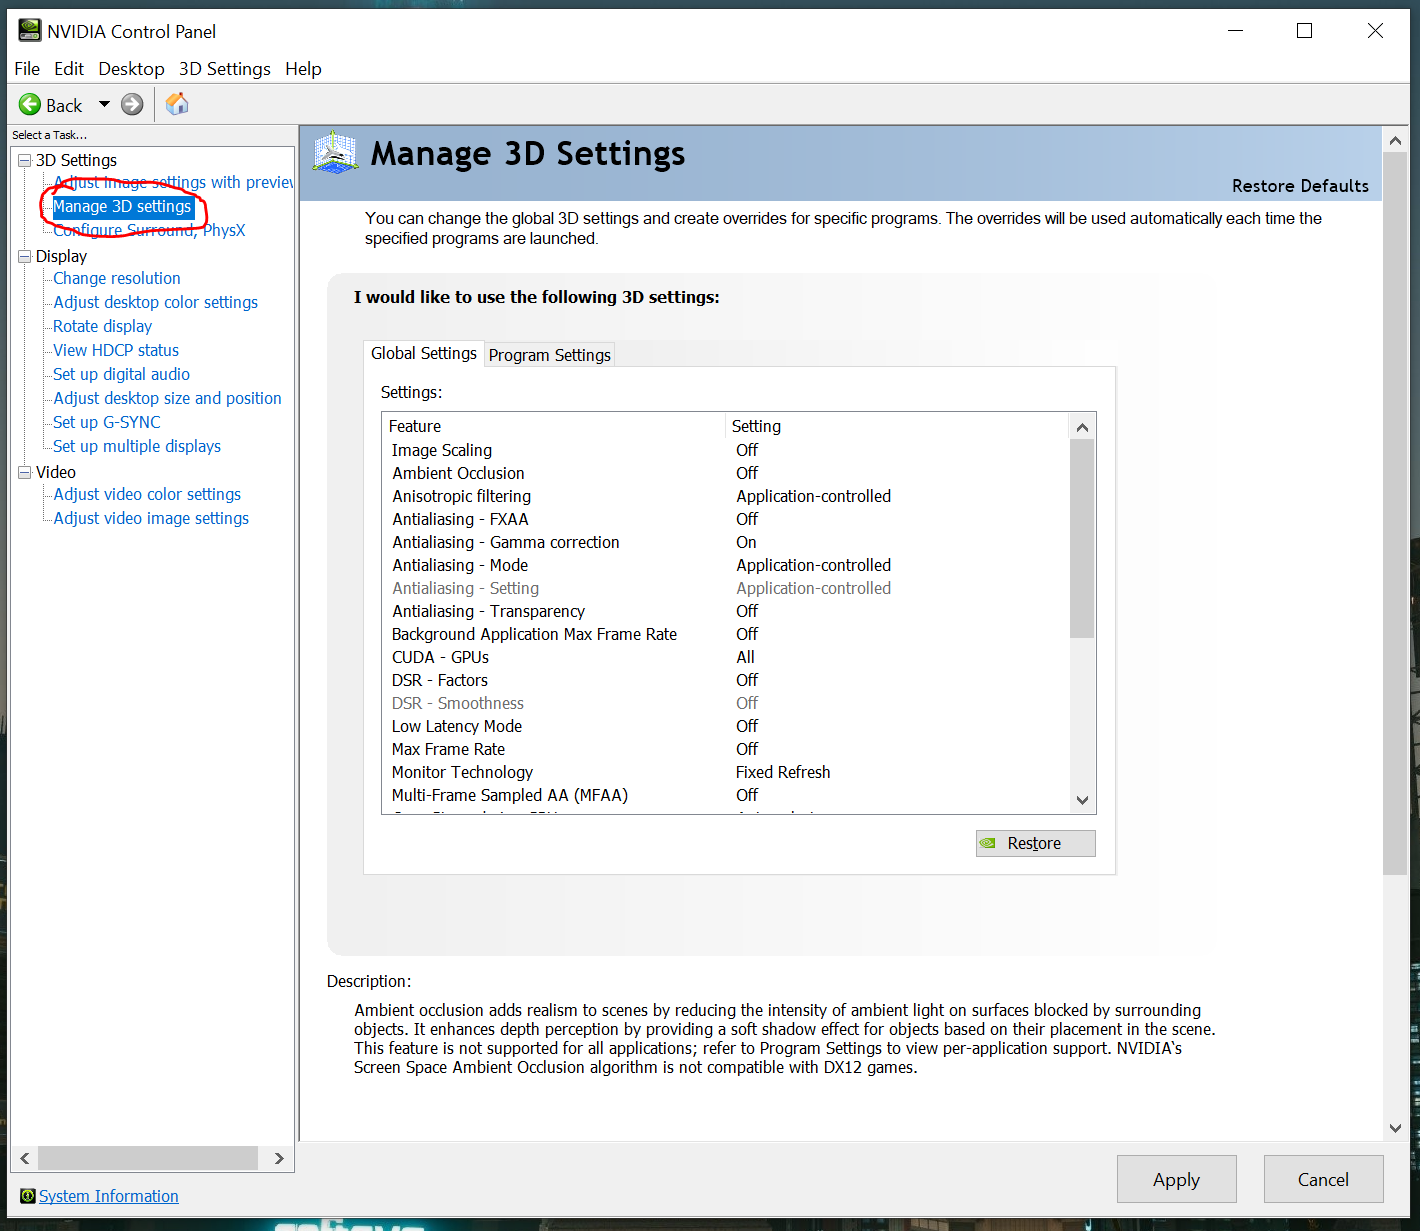Click the Cancel button
Image resolution: width=1420 pixels, height=1231 pixels.
point(1324,1180)
